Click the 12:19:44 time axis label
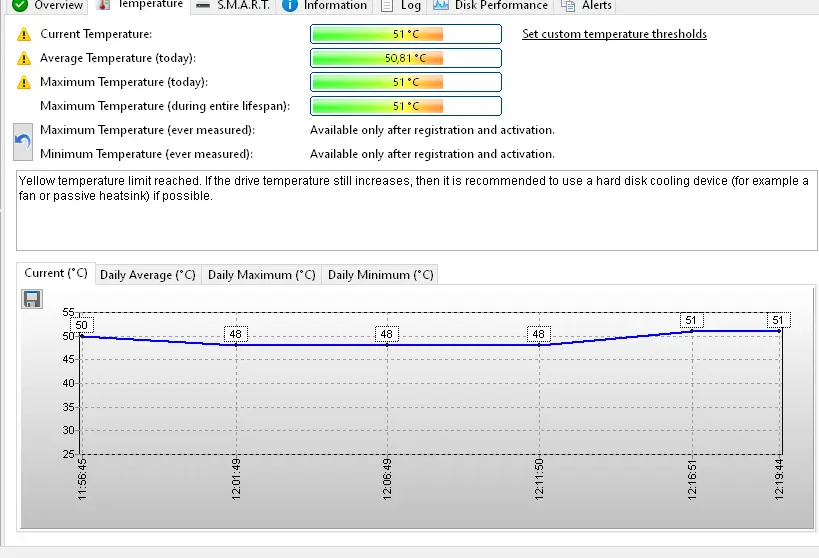The image size is (819, 558). point(779,479)
